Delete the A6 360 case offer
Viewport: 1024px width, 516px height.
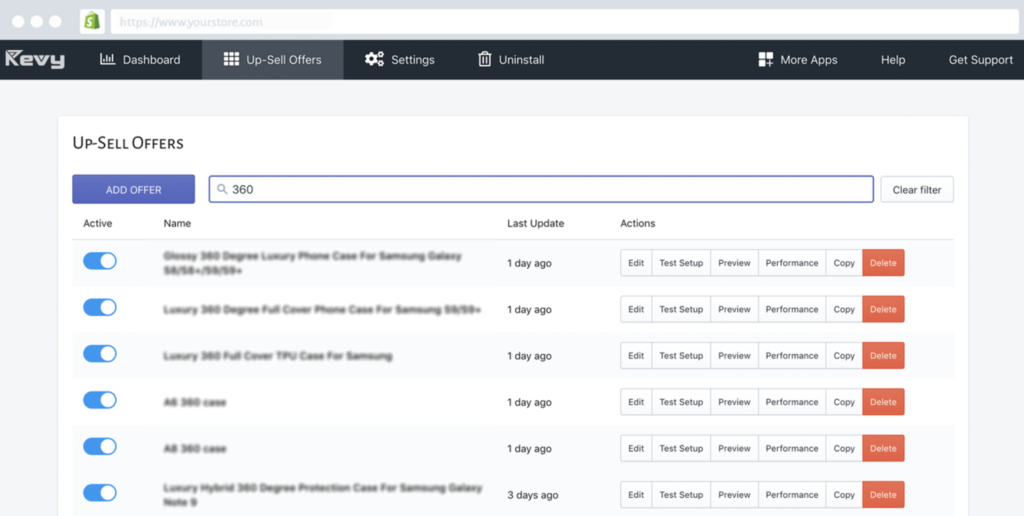point(883,402)
